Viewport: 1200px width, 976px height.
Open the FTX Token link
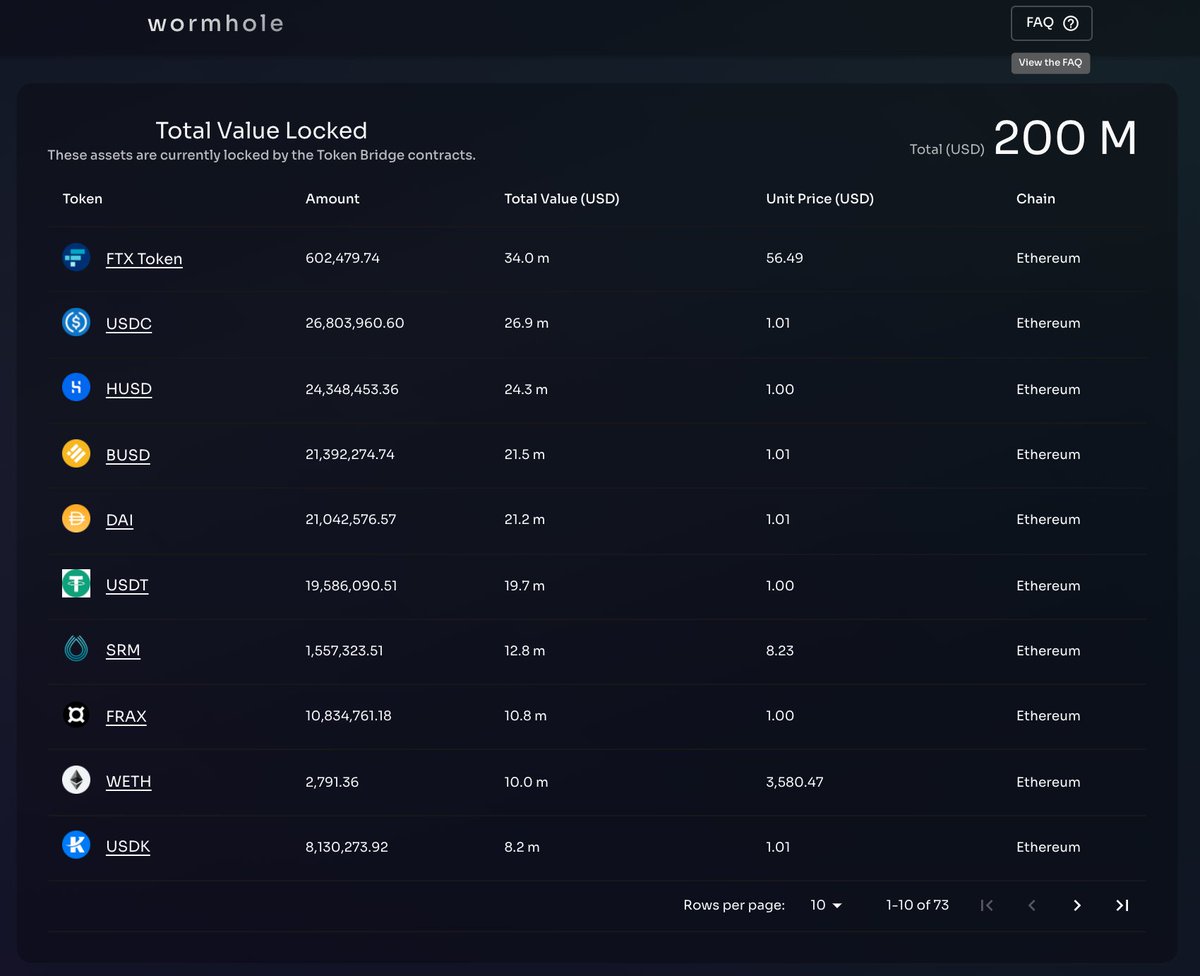[x=144, y=259]
